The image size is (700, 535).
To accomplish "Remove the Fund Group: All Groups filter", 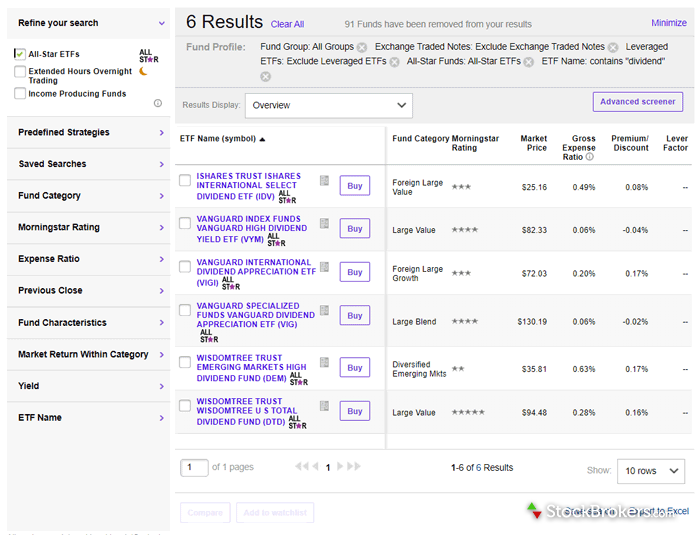I will click(362, 47).
